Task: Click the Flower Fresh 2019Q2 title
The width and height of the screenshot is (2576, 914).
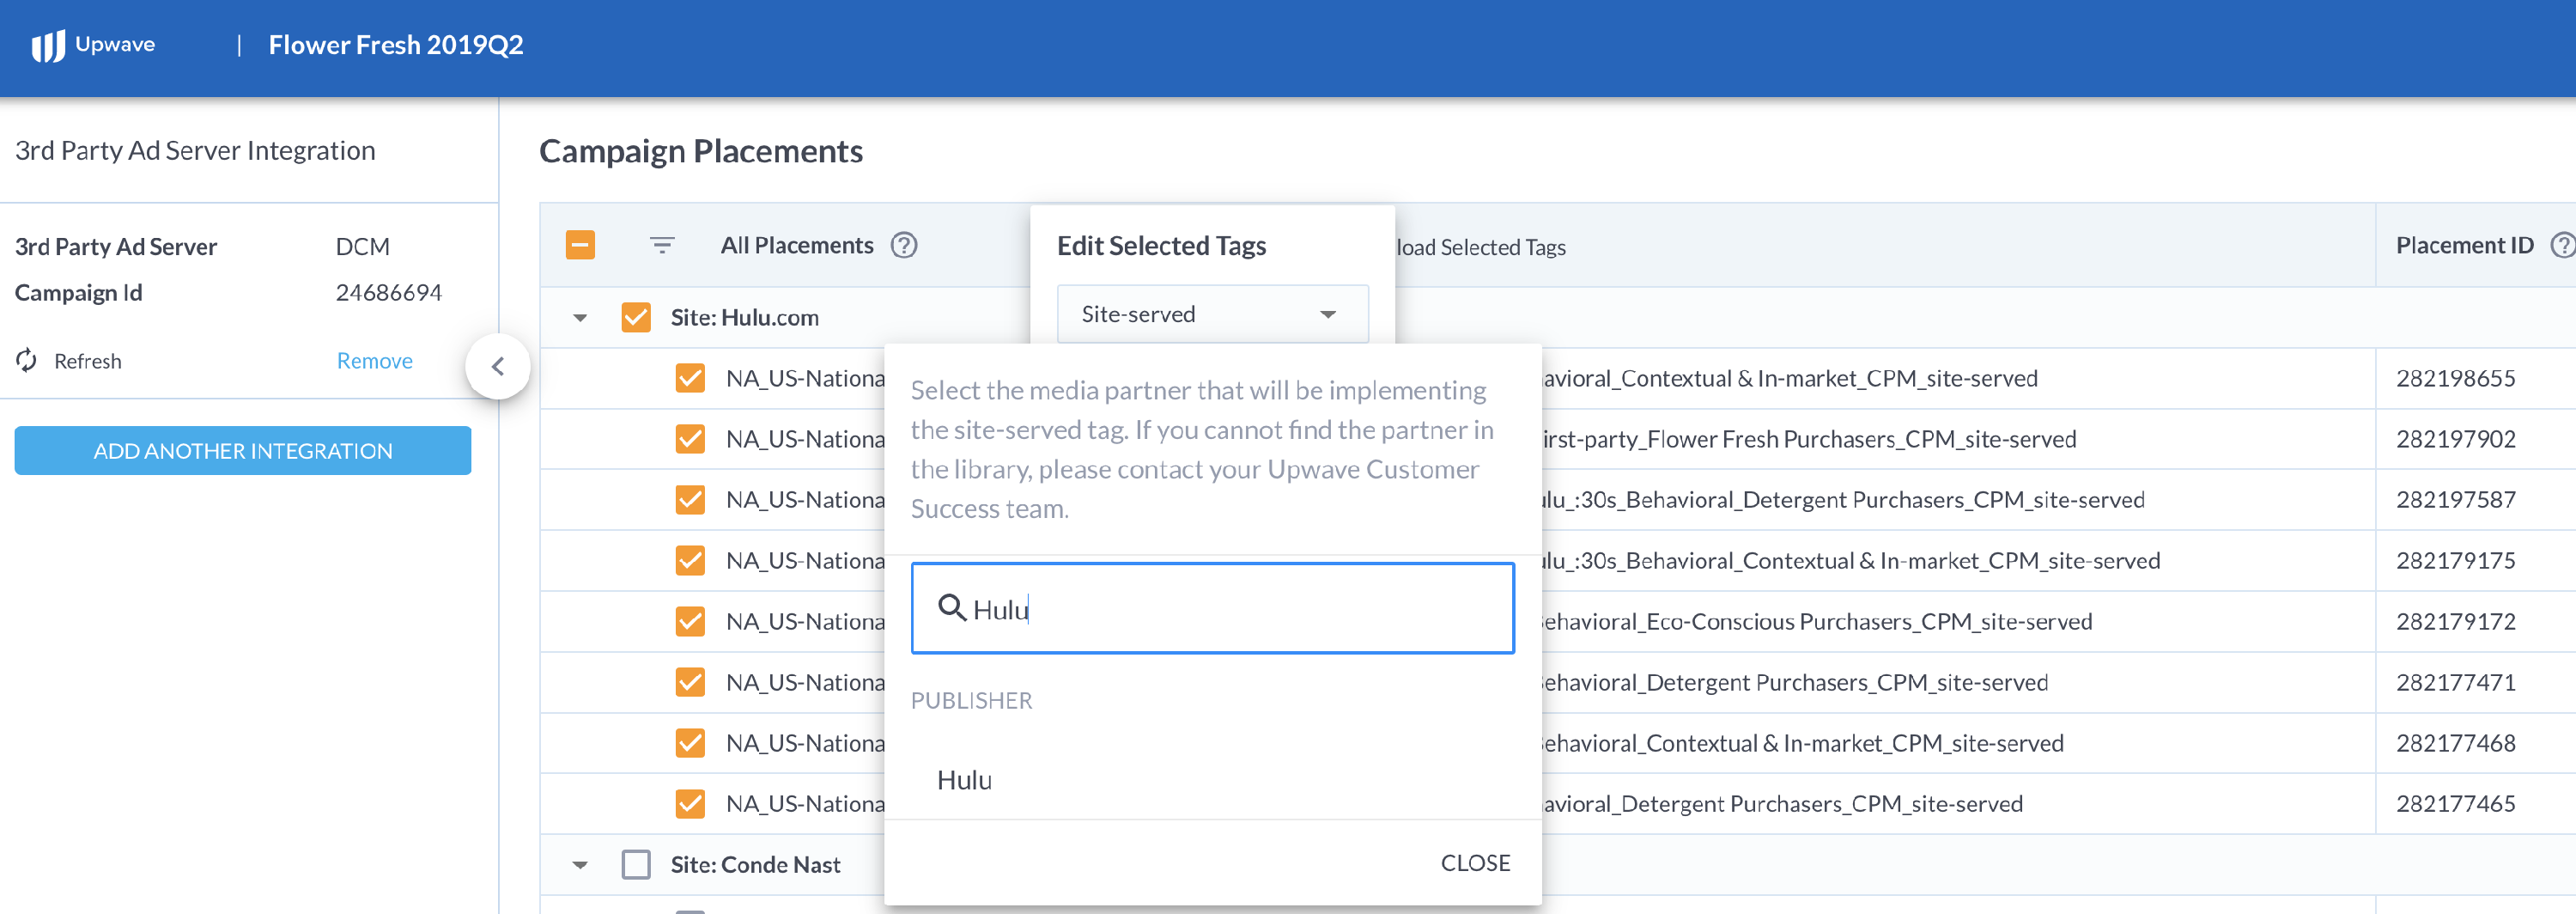Action: click(396, 45)
